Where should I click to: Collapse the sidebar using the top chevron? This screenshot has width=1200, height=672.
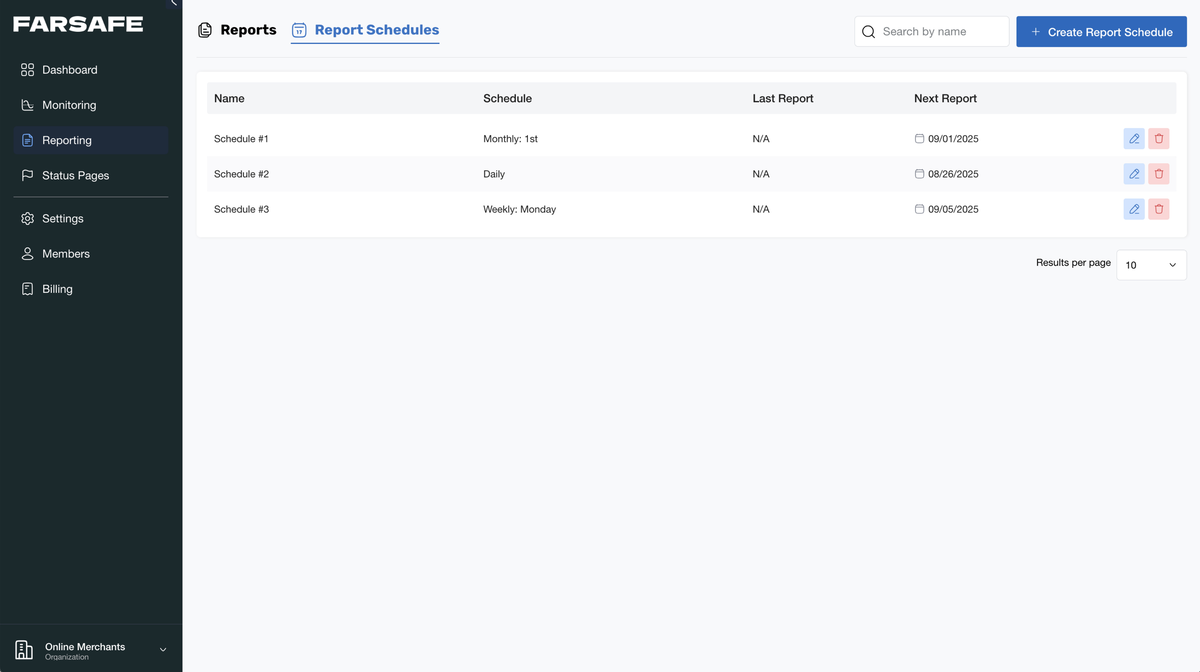tap(174, 3)
